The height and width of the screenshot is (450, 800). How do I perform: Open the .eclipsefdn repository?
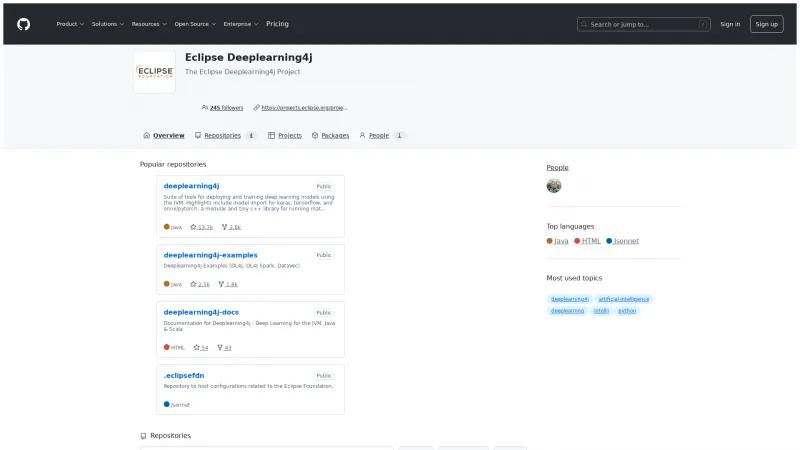184,376
